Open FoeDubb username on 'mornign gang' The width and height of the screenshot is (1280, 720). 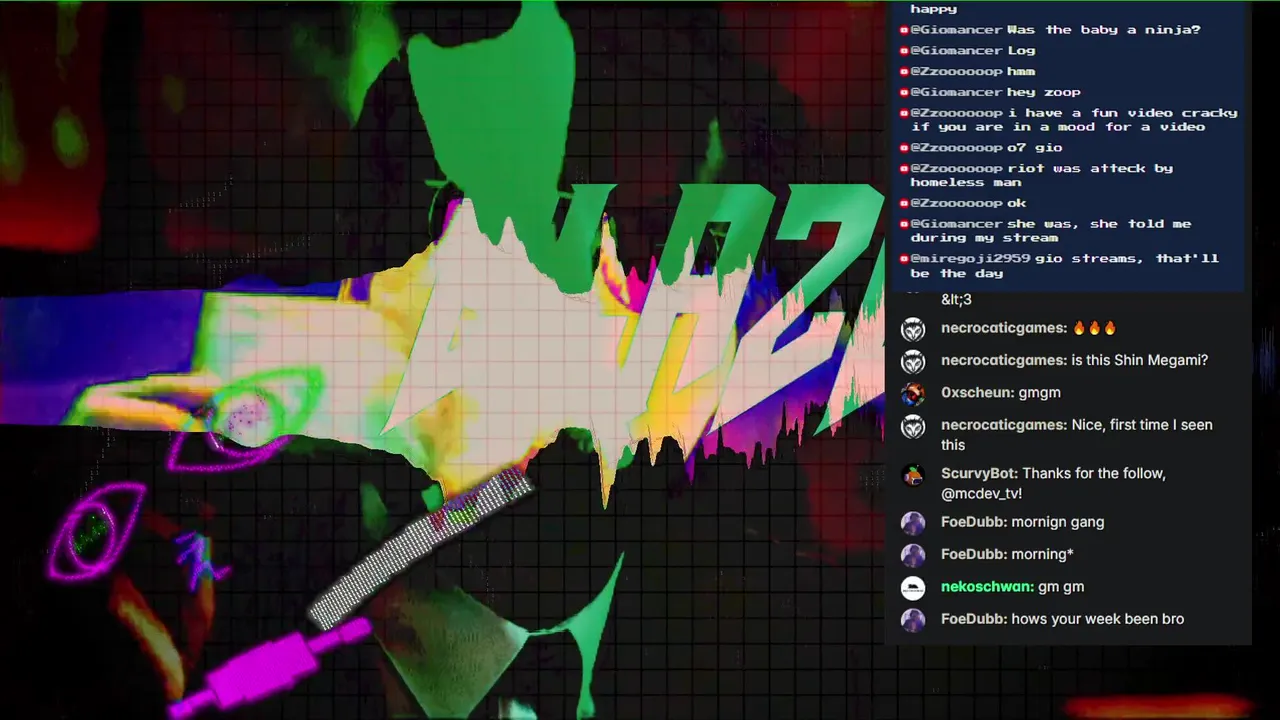tap(973, 522)
